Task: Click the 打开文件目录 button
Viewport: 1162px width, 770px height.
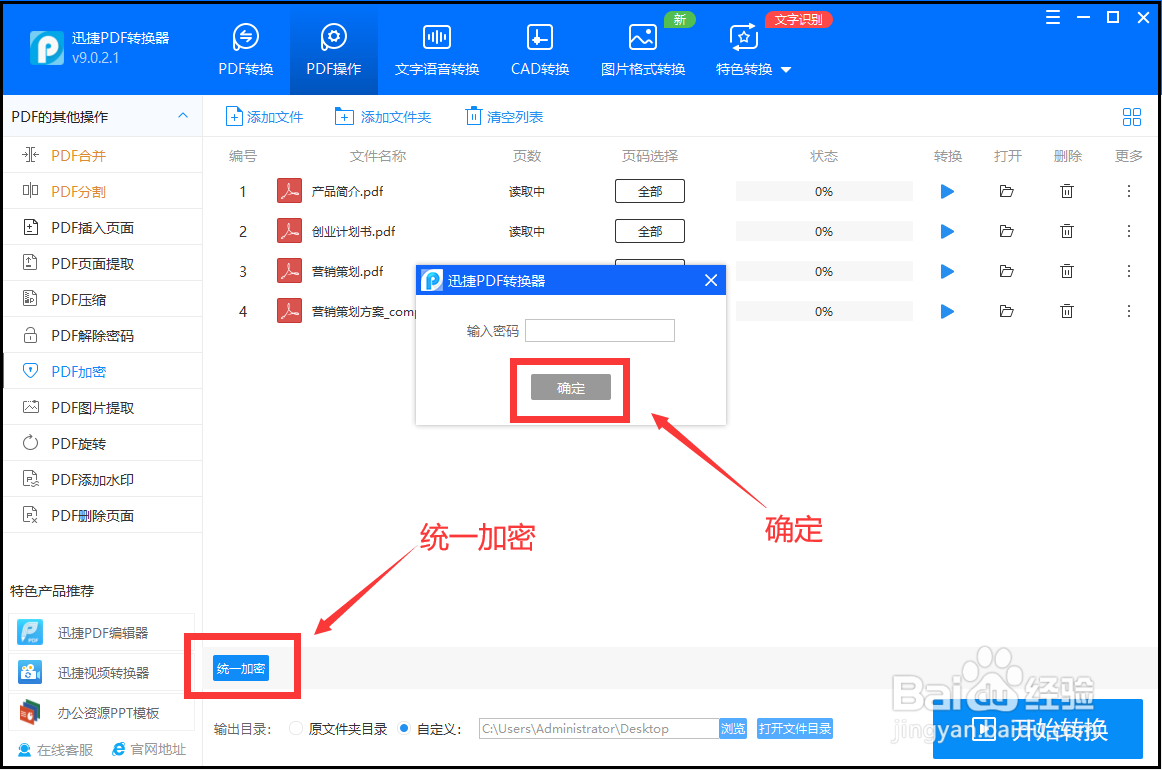Action: [x=794, y=728]
